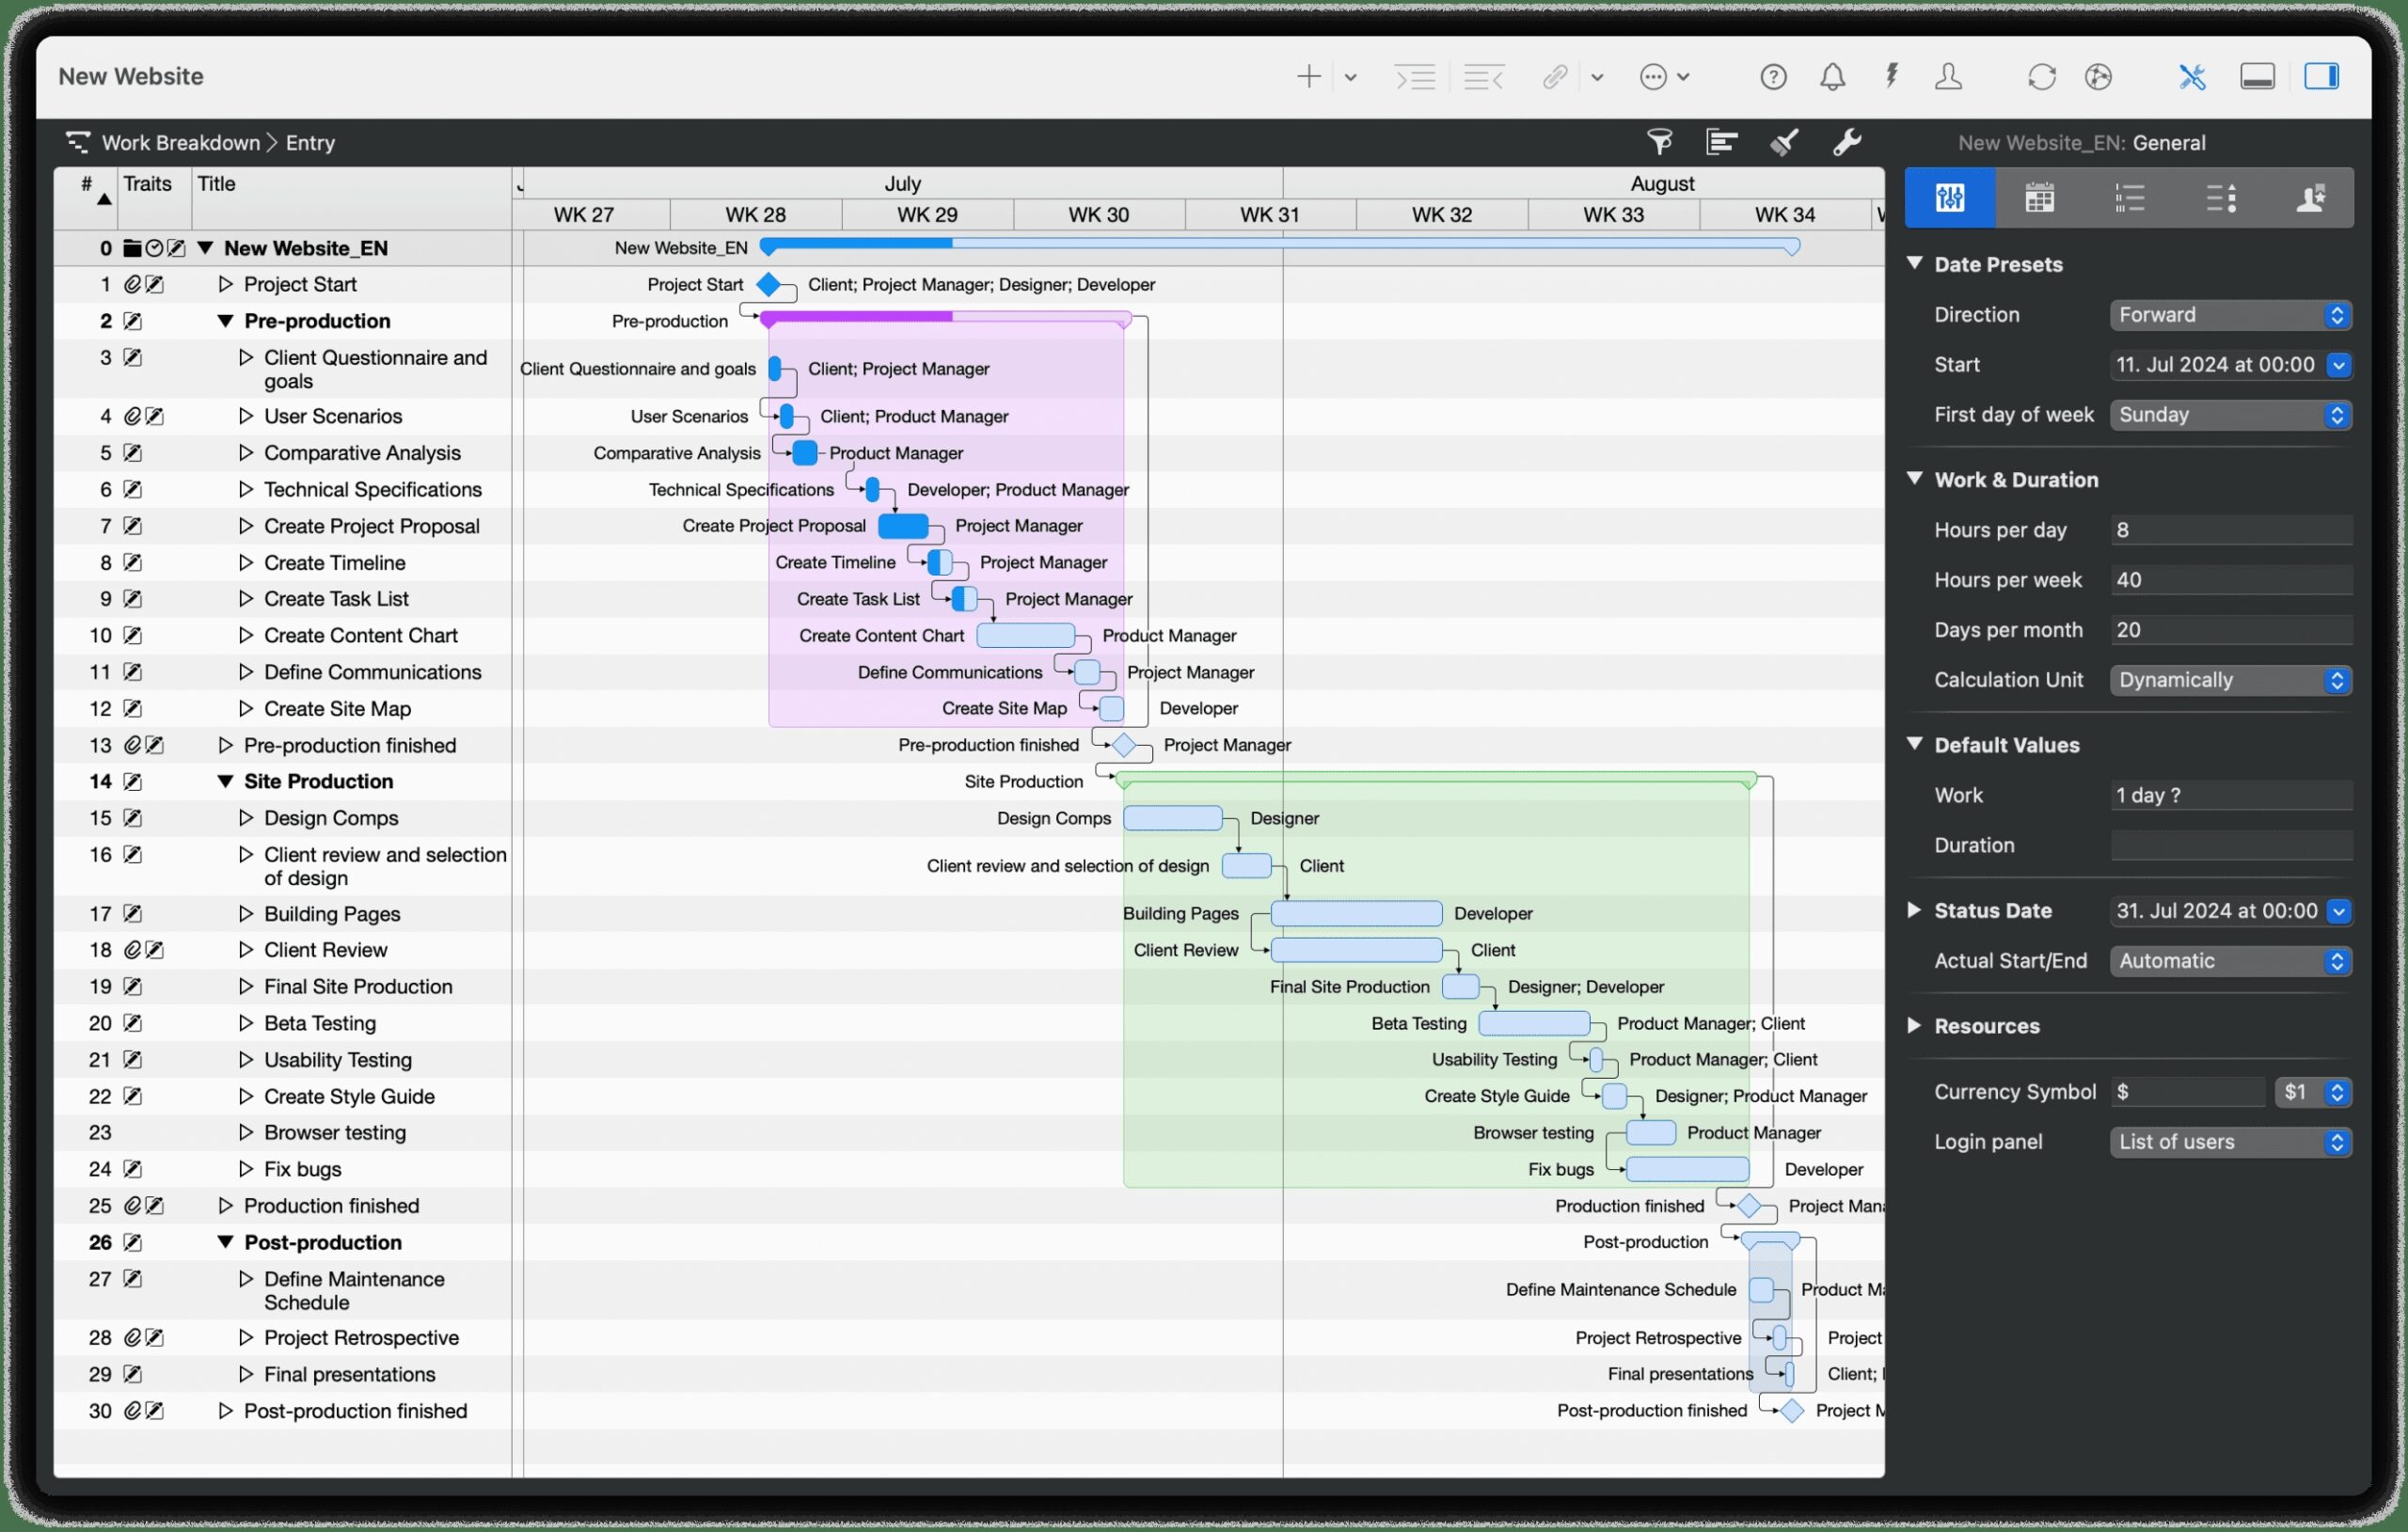This screenshot has height=1532, width=2408.
Task: Toggle the bottom bar panel
Action: (x=2259, y=76)
